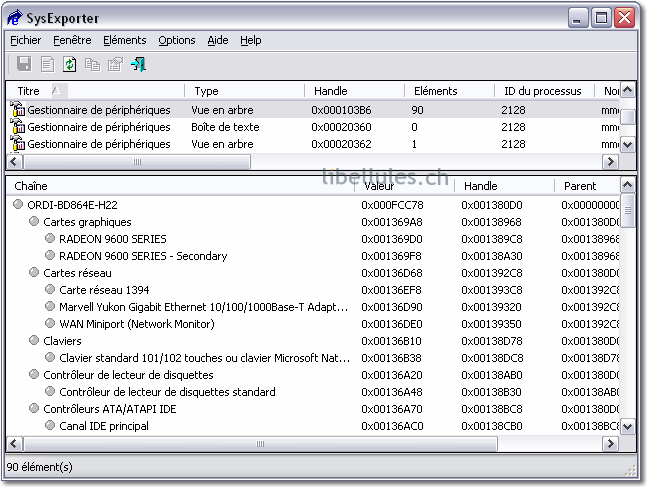This screenshot has width=647, height=487.
Task: Click the upper list's horizontal scrollbar thumb
Action: pos(137,161)
